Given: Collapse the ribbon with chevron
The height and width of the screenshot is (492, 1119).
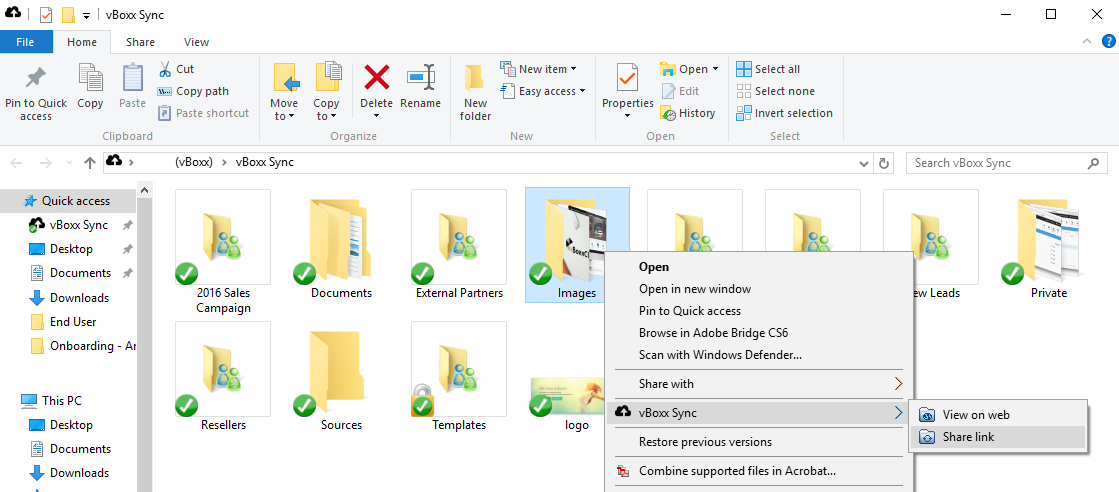Looking at the screenshot, I should 1087,41.
